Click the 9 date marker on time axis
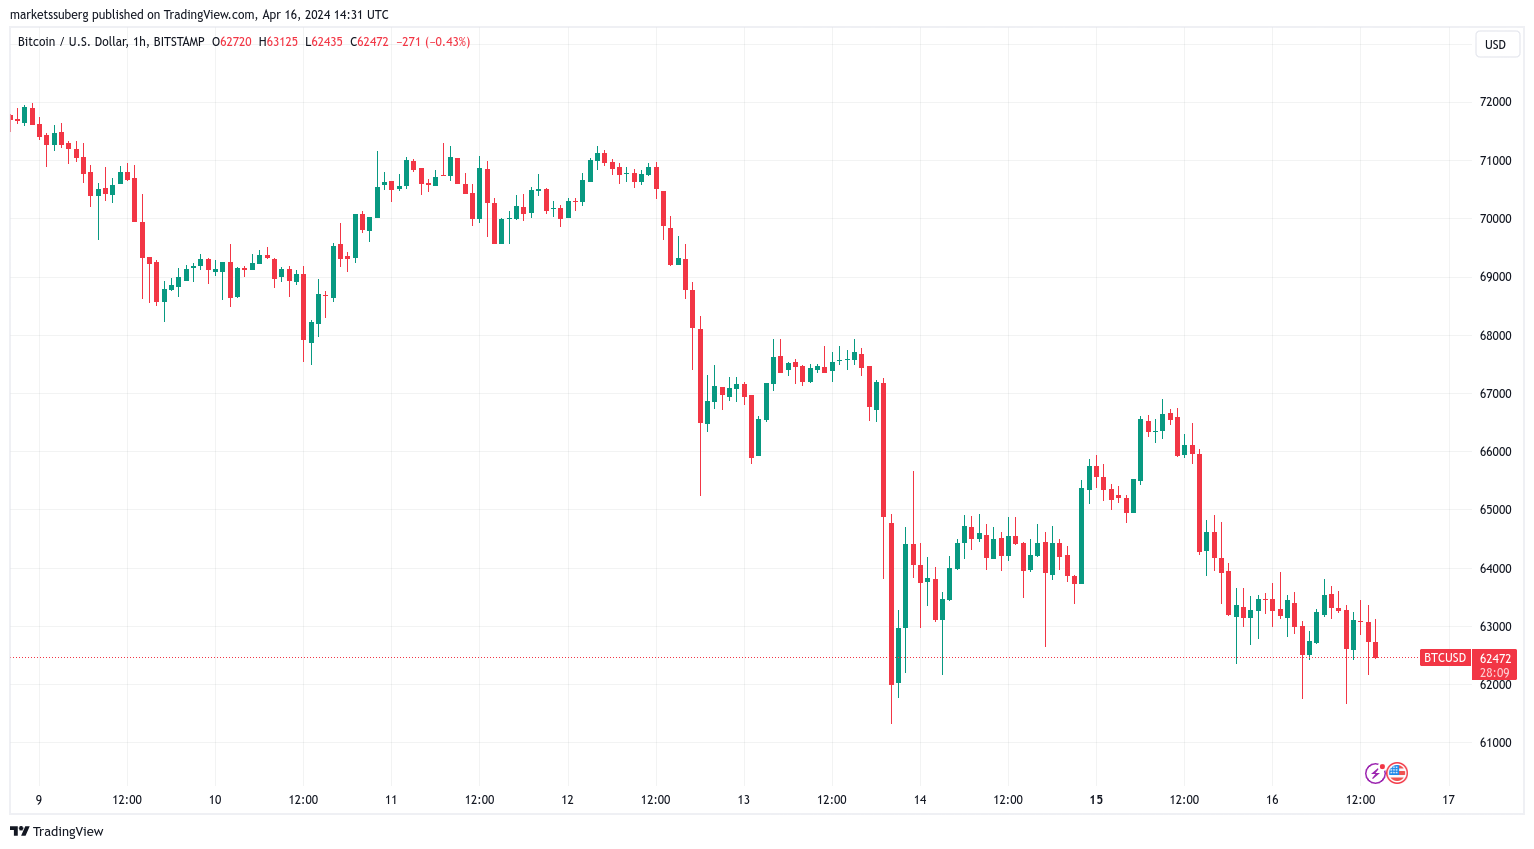 39,800
